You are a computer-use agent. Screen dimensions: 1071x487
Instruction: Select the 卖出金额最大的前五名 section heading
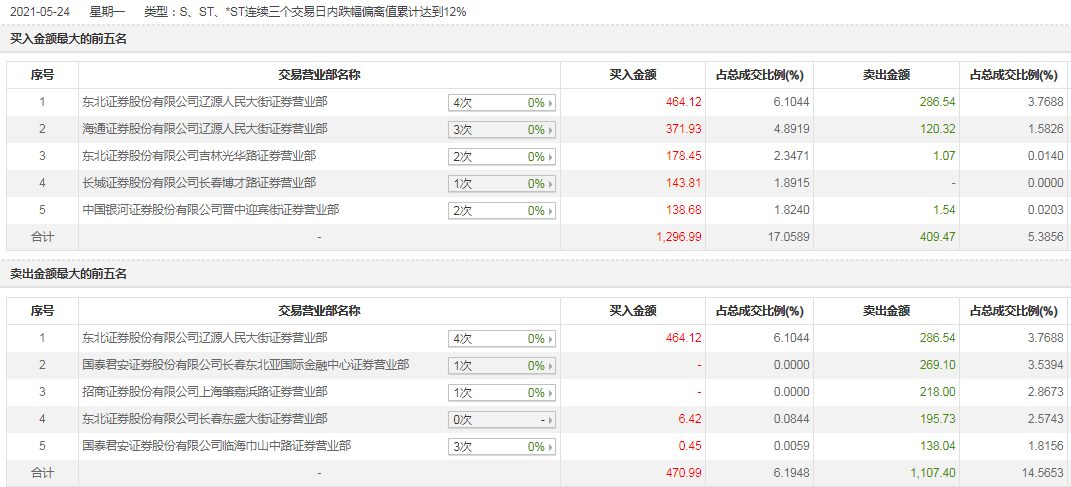pos(69,275)
